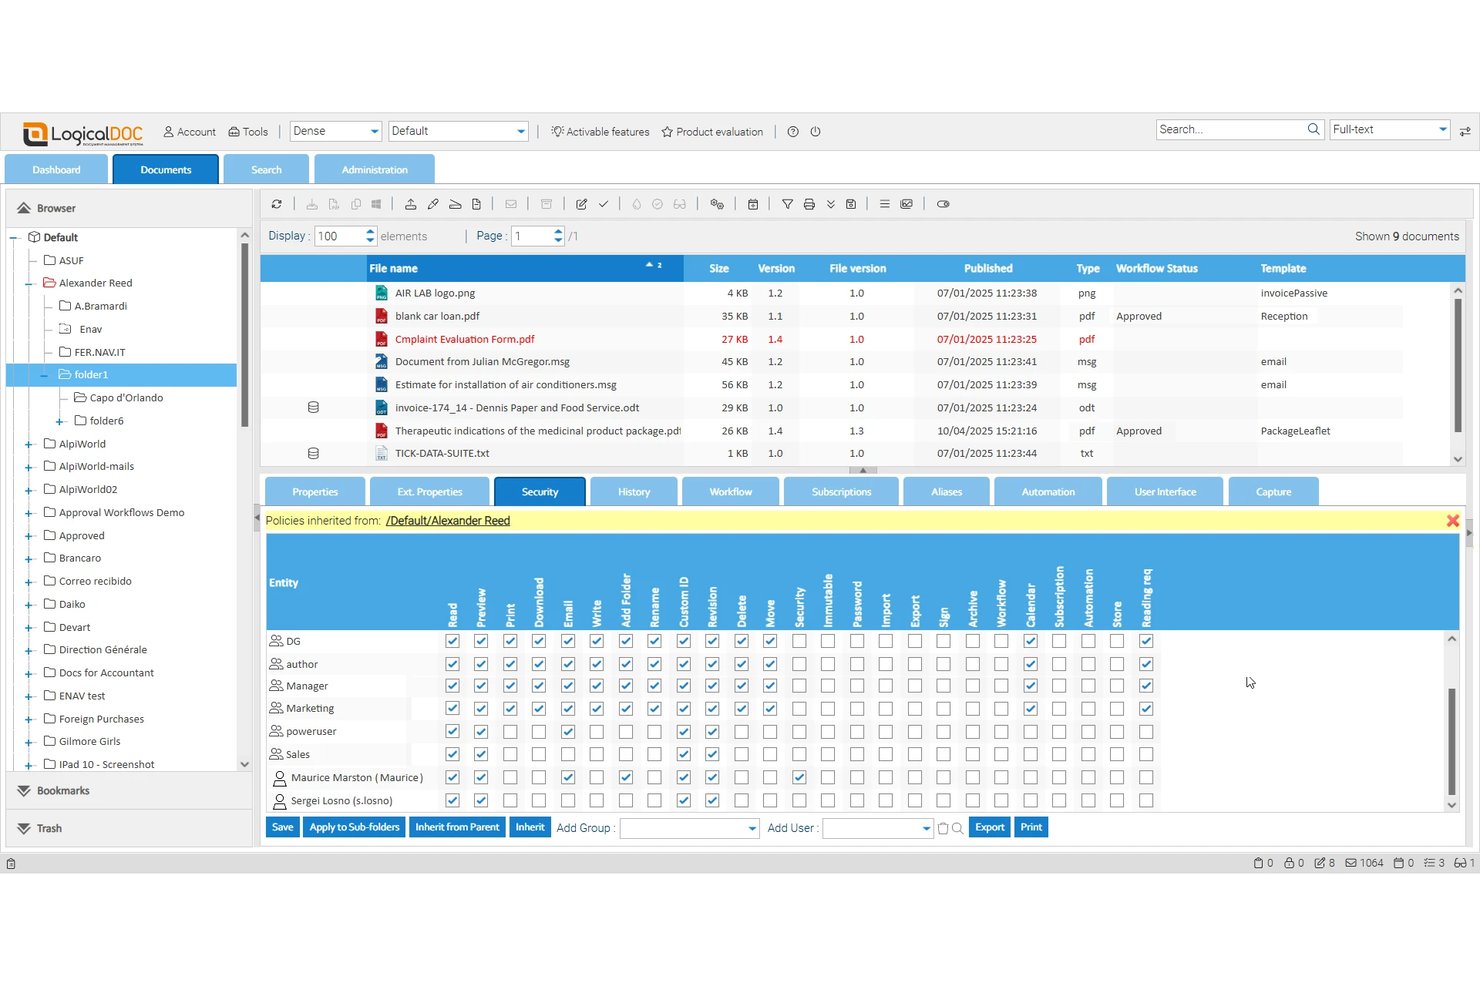Uncheck Security permission for Maurice Marston
1480x987 pixels.
(799, 777)
